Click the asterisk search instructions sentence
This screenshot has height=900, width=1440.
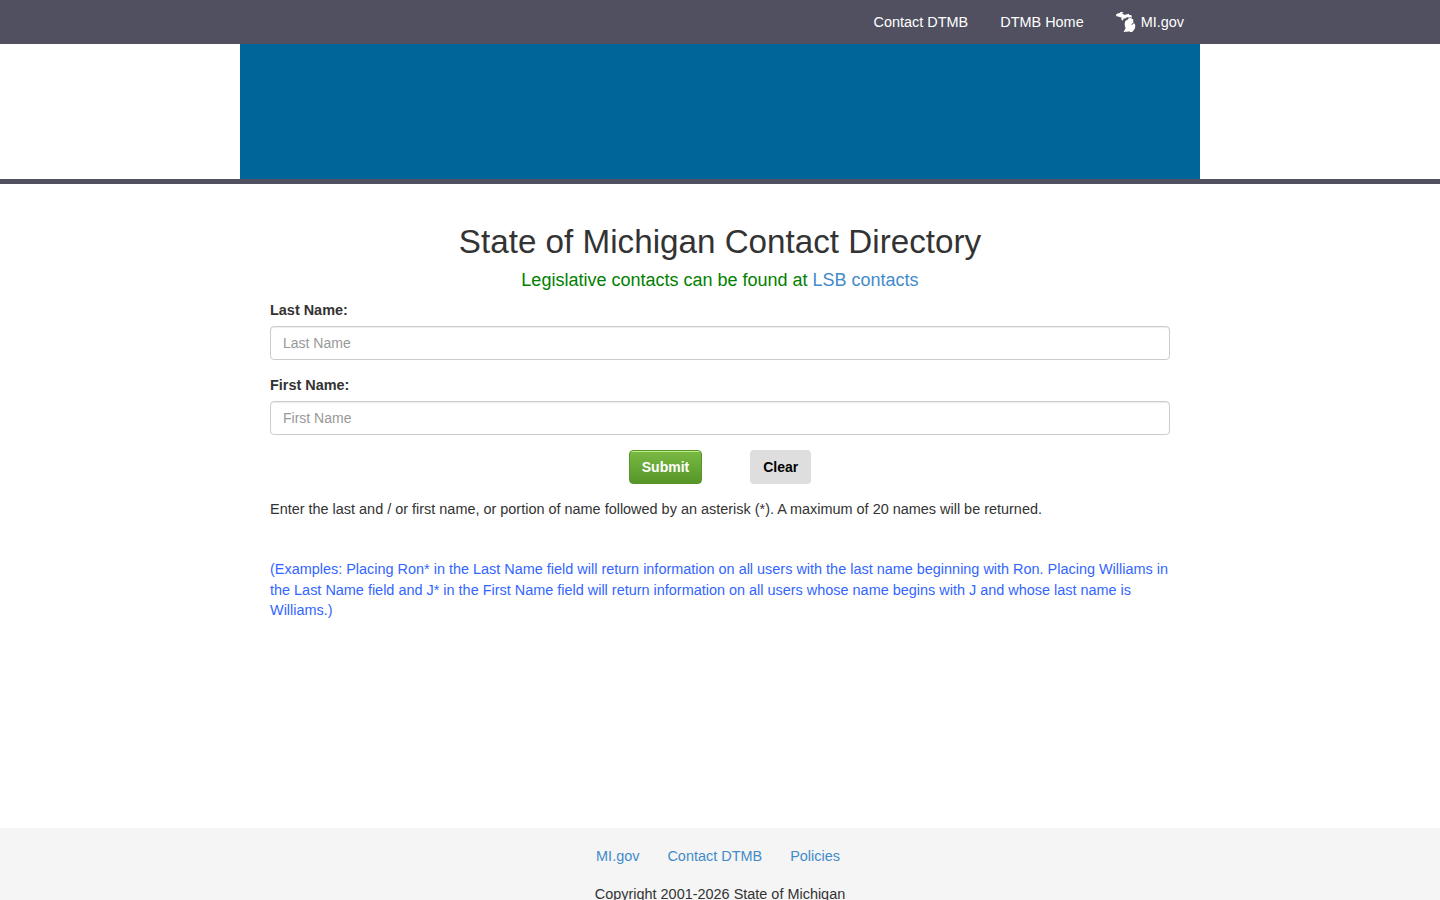click(656, 509)
